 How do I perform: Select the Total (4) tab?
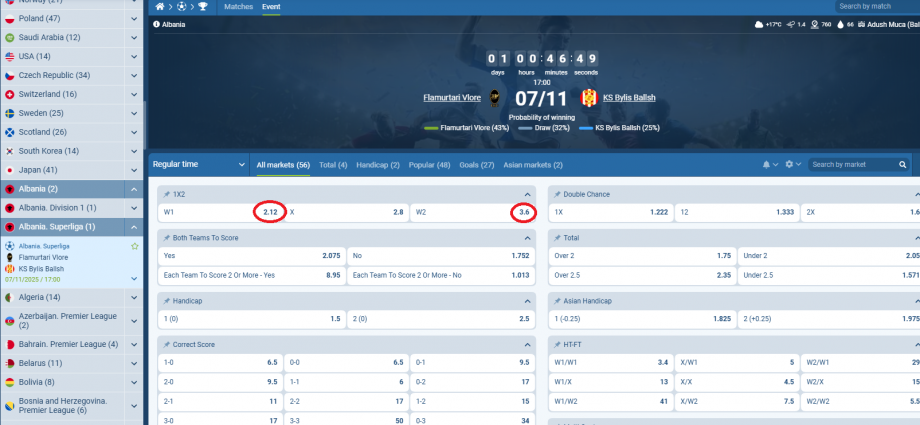[x=333, y=166]
